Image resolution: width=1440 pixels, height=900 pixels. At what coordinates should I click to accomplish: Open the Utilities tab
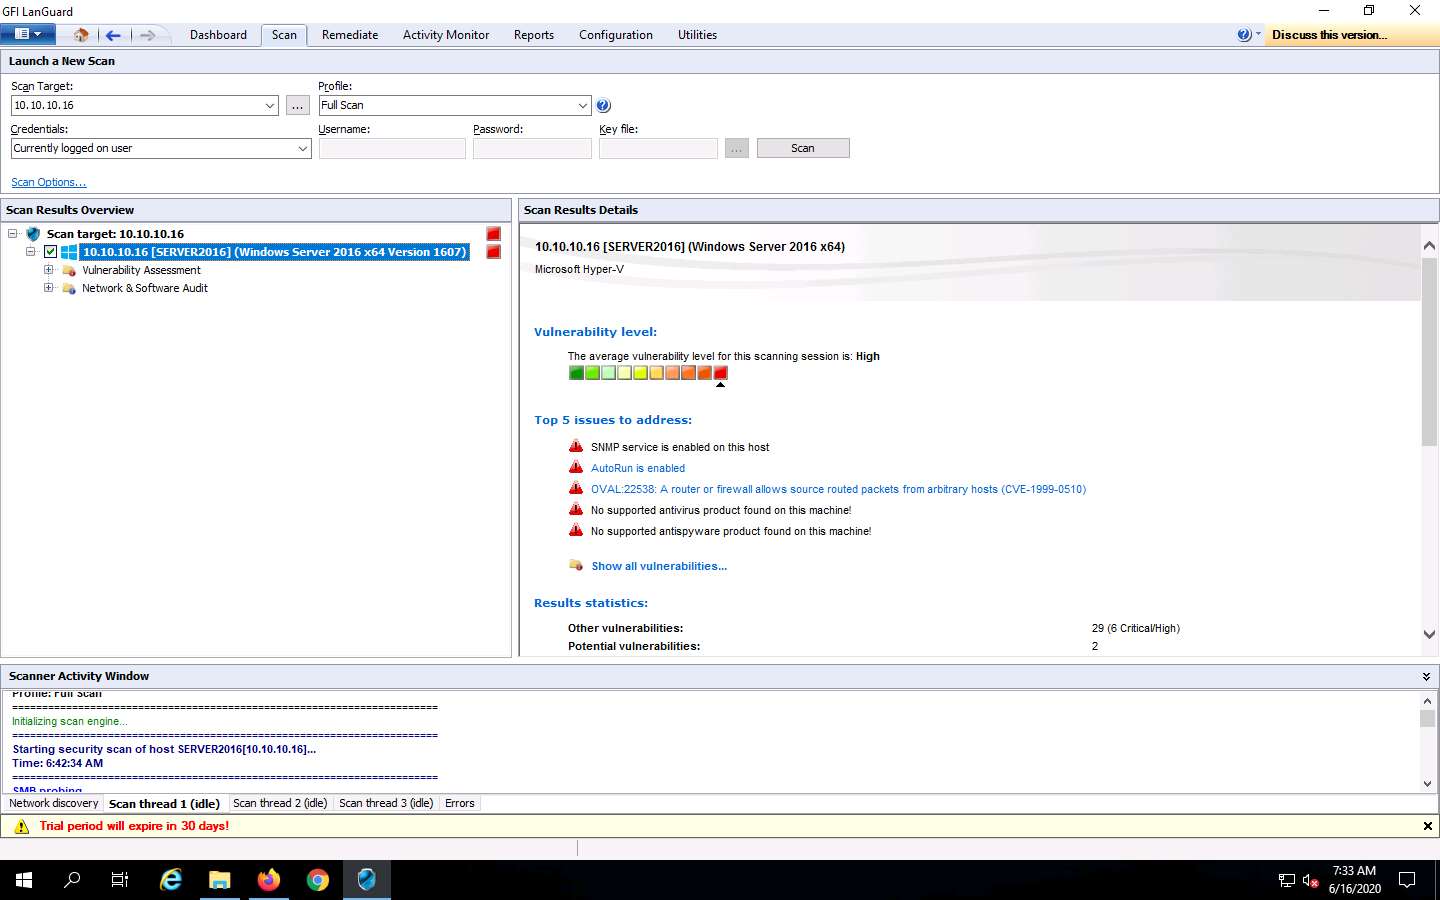697,35
